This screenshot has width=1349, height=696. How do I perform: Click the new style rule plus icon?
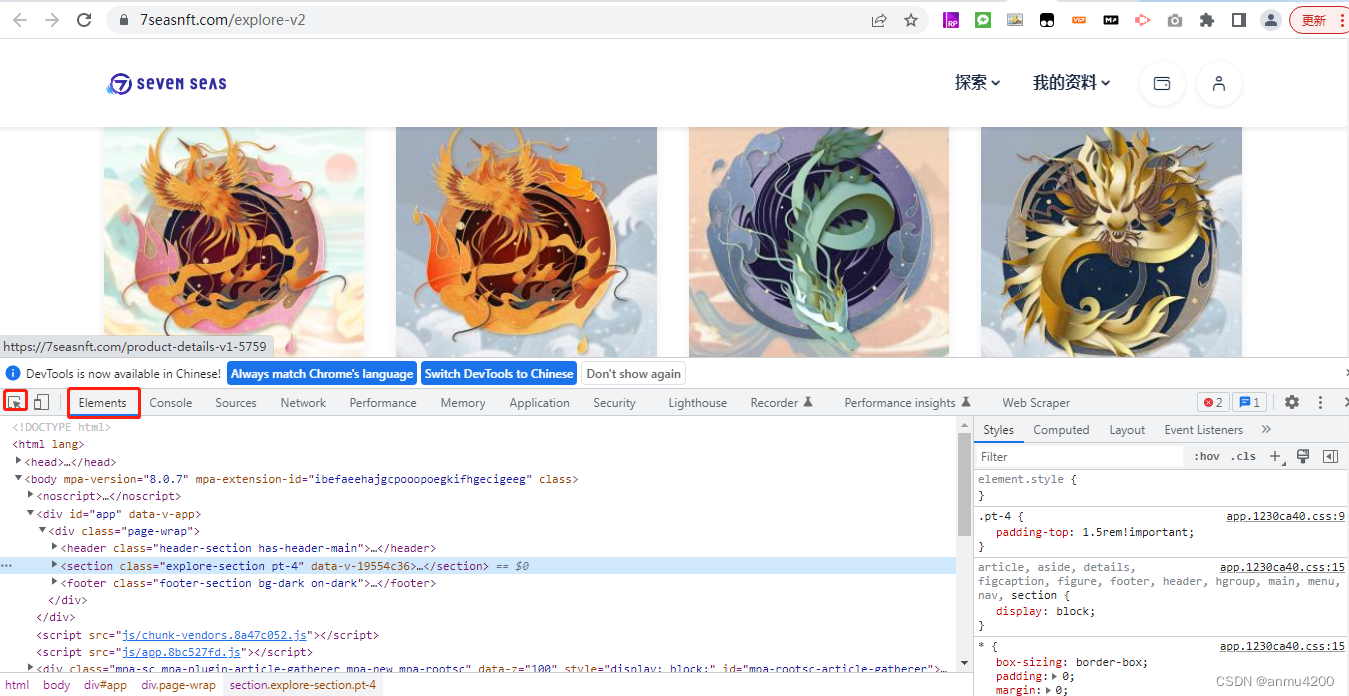(1275, 456)
